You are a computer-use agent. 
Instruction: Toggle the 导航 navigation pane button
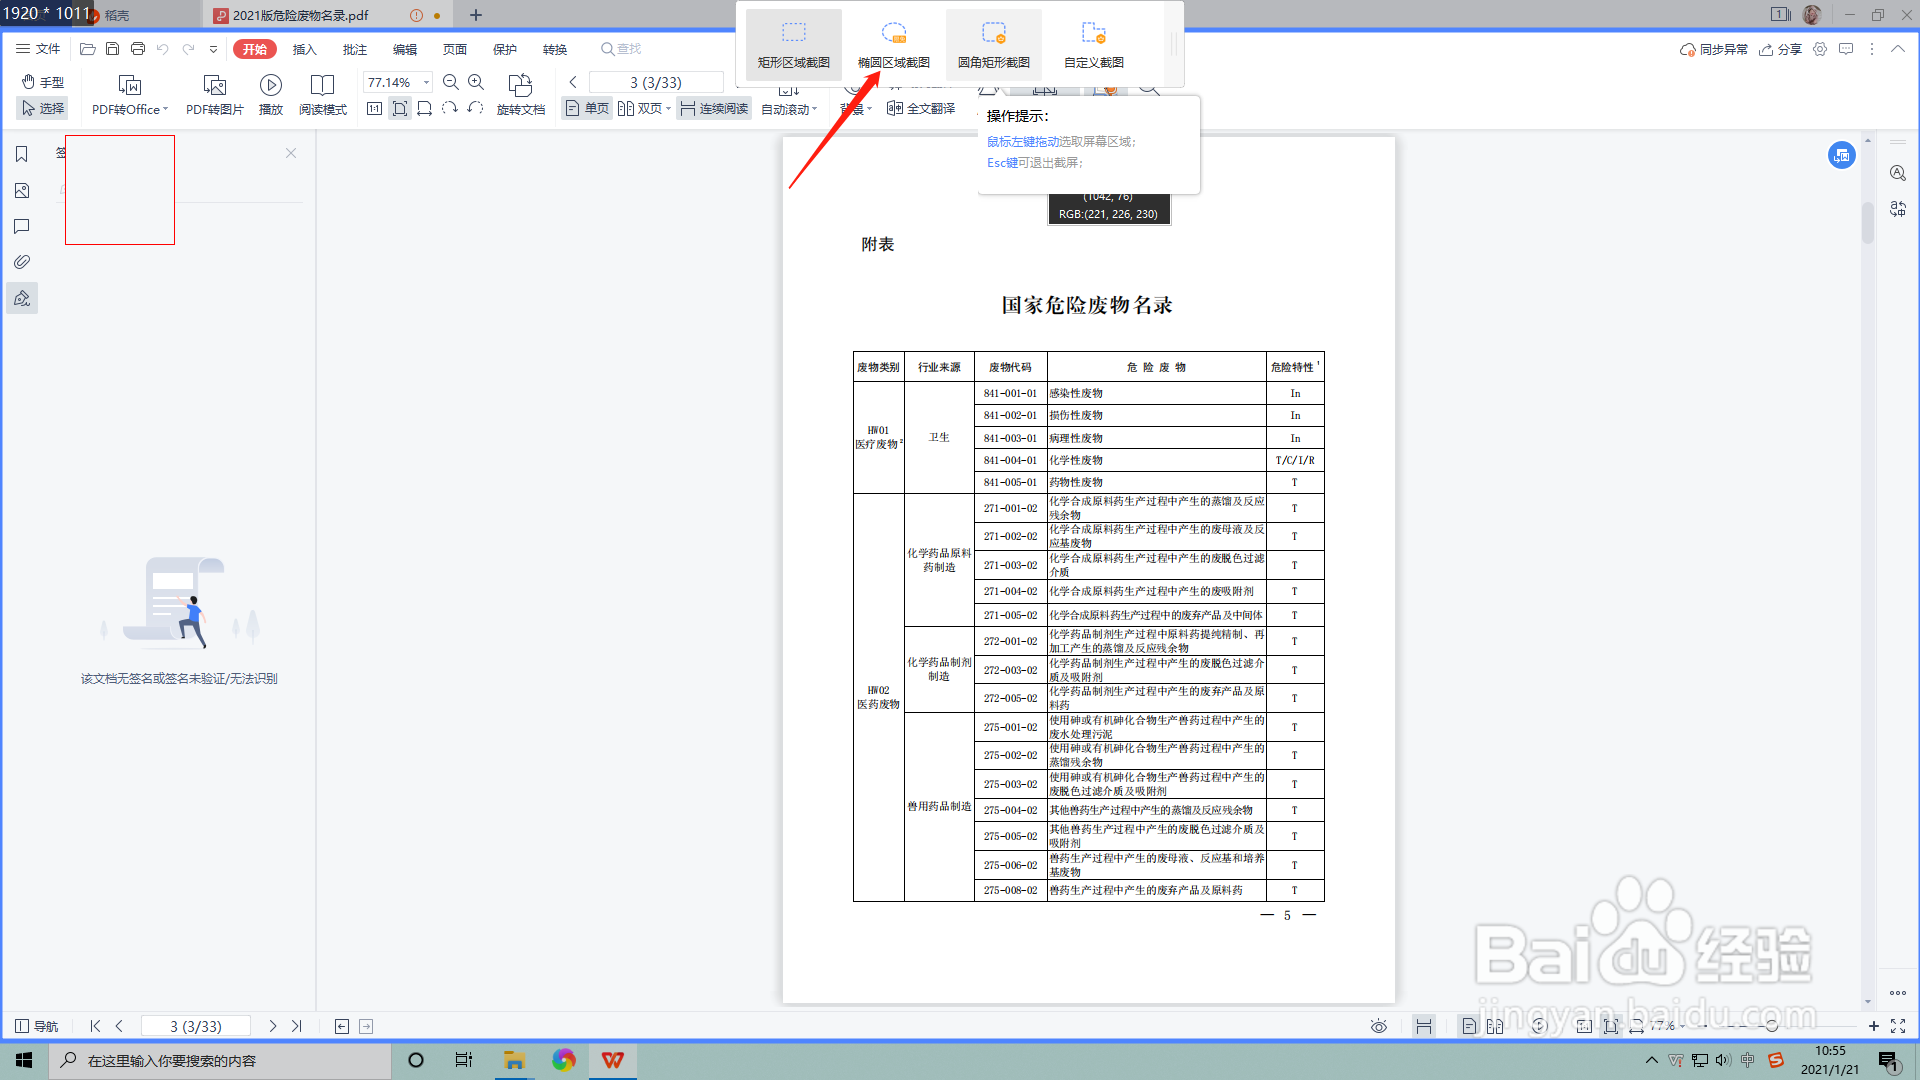pyautogui.click(x=37, y=1026)
